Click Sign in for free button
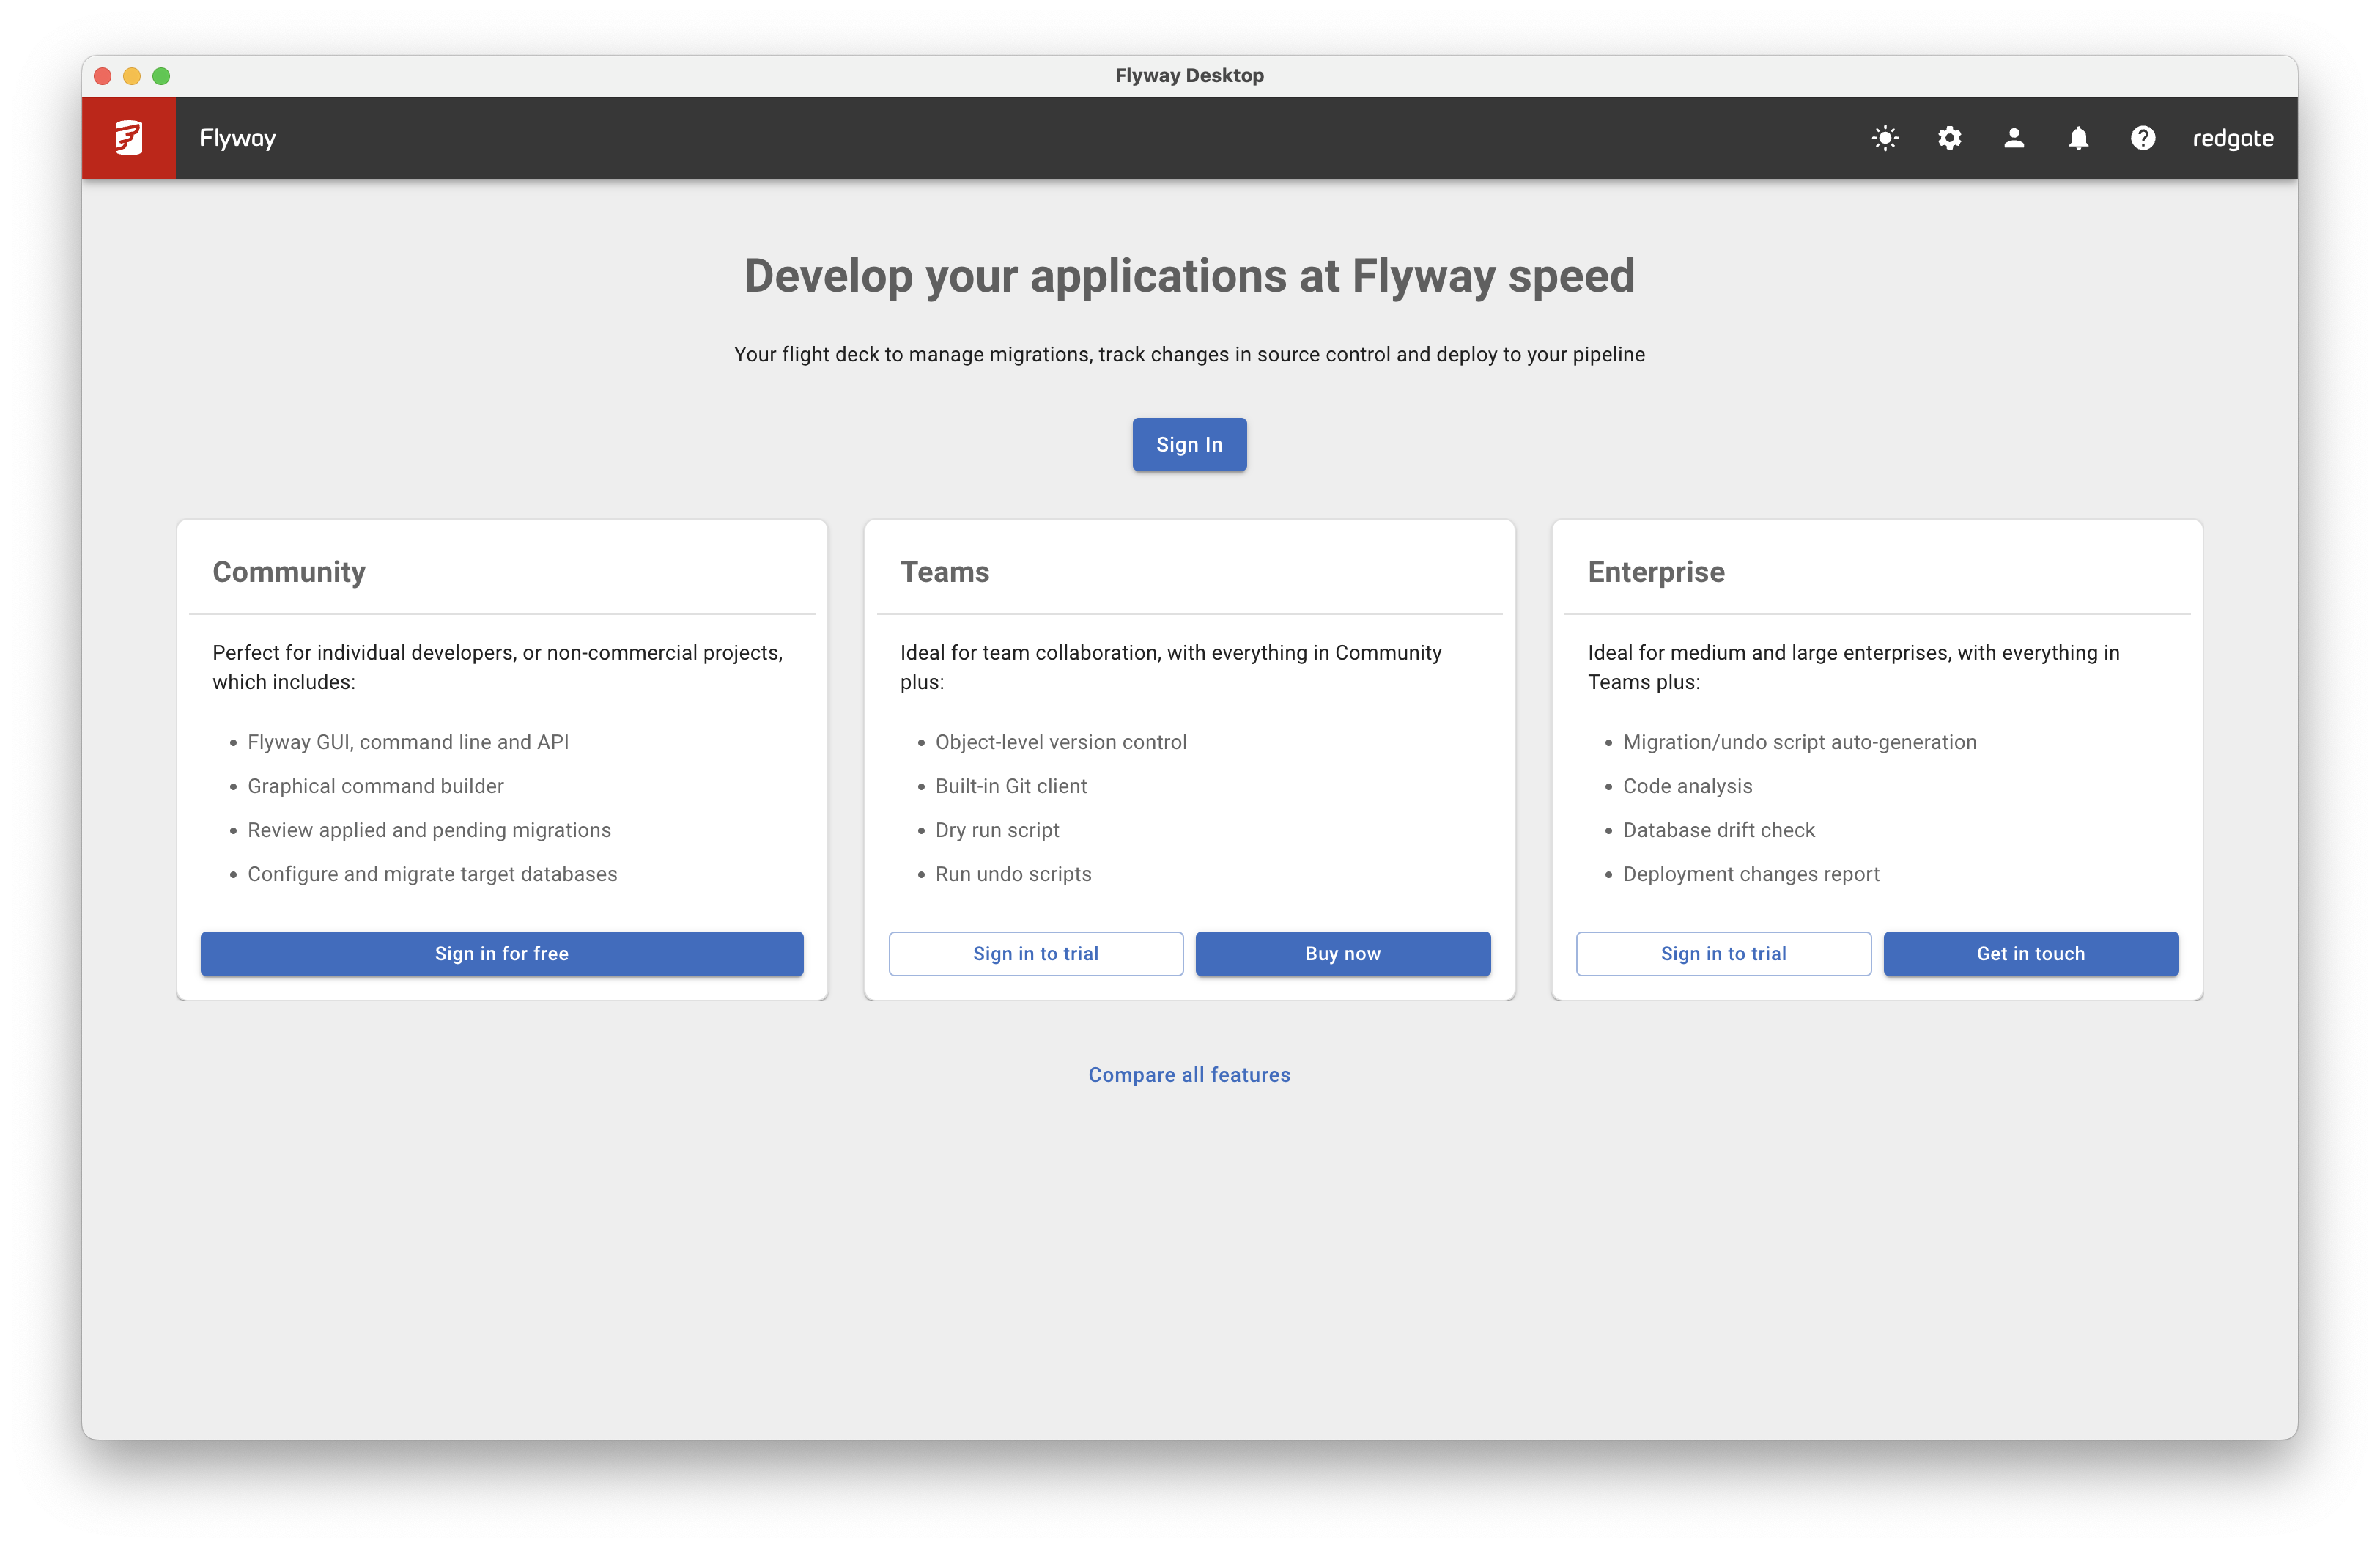 [x=501, y=953]
